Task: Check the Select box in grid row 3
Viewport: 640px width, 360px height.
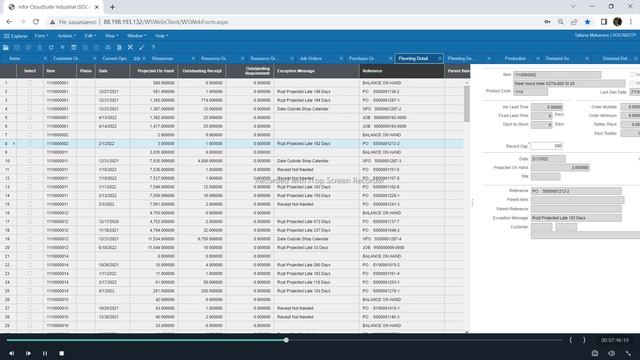Action: 29,100
